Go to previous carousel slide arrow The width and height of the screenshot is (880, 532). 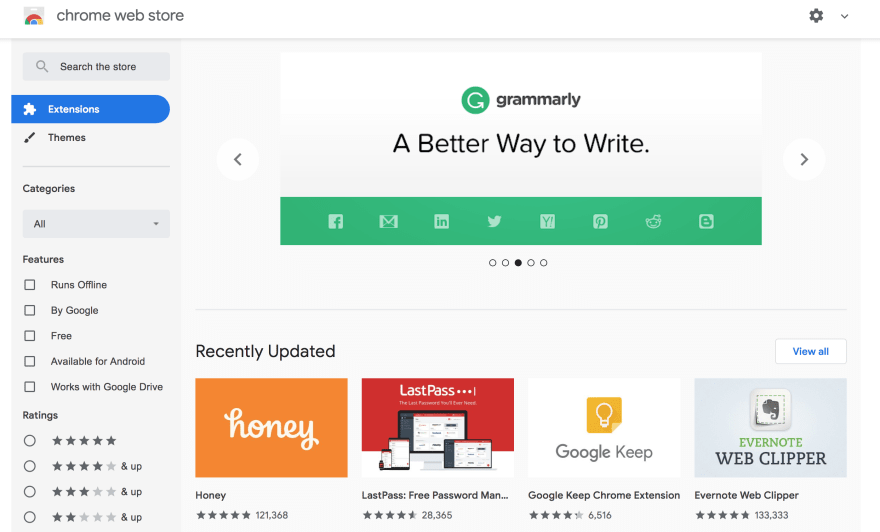pos(238,159)
